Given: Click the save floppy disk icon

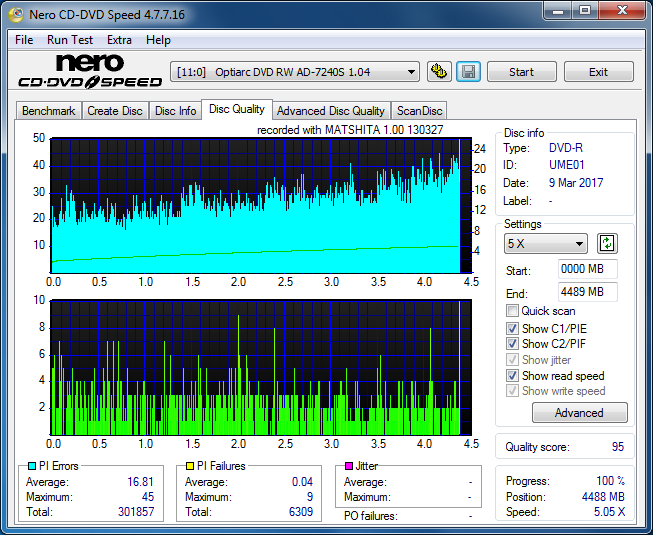Looking at the screenshot, I should tap(469, 72).
